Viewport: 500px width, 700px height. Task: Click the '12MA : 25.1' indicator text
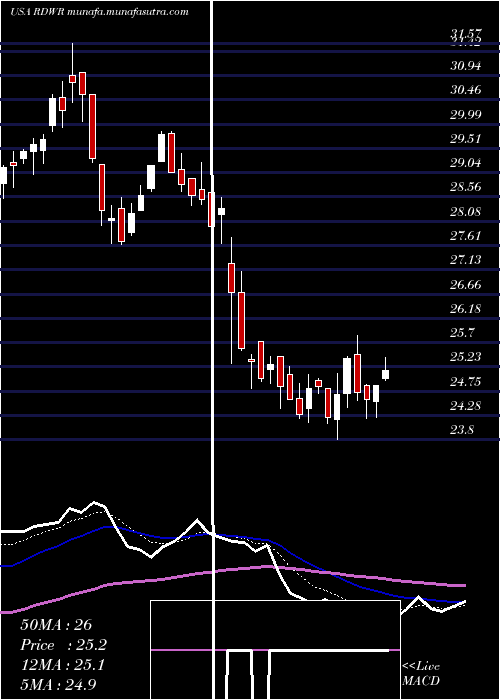(62, 666)
